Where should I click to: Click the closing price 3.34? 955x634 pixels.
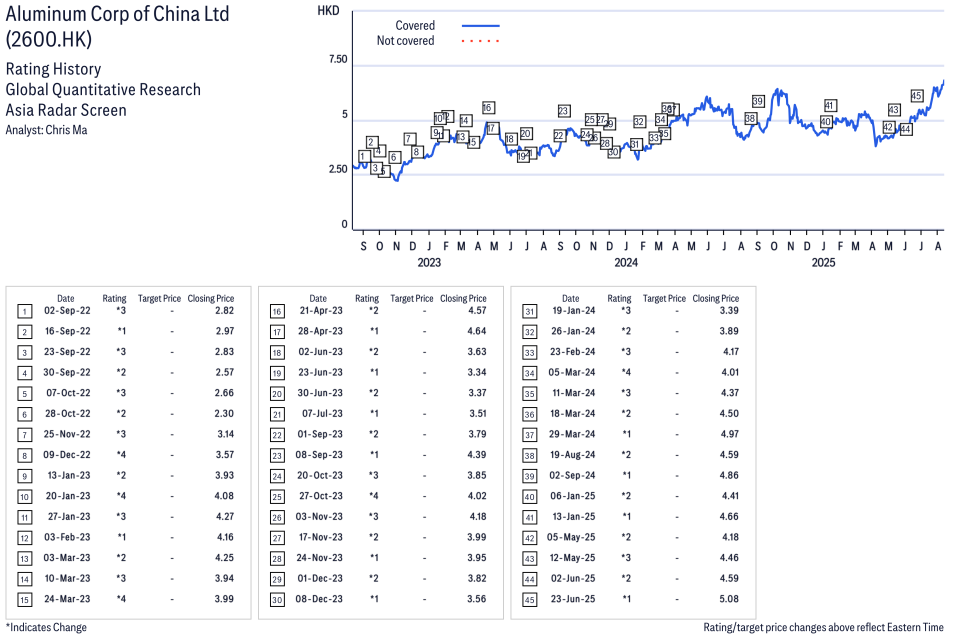(x=477, y=372)
